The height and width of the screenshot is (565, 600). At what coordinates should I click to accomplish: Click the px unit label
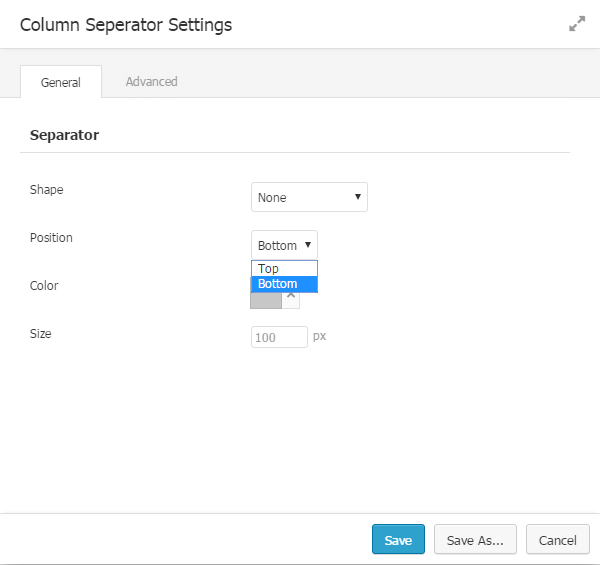point(320,336)
